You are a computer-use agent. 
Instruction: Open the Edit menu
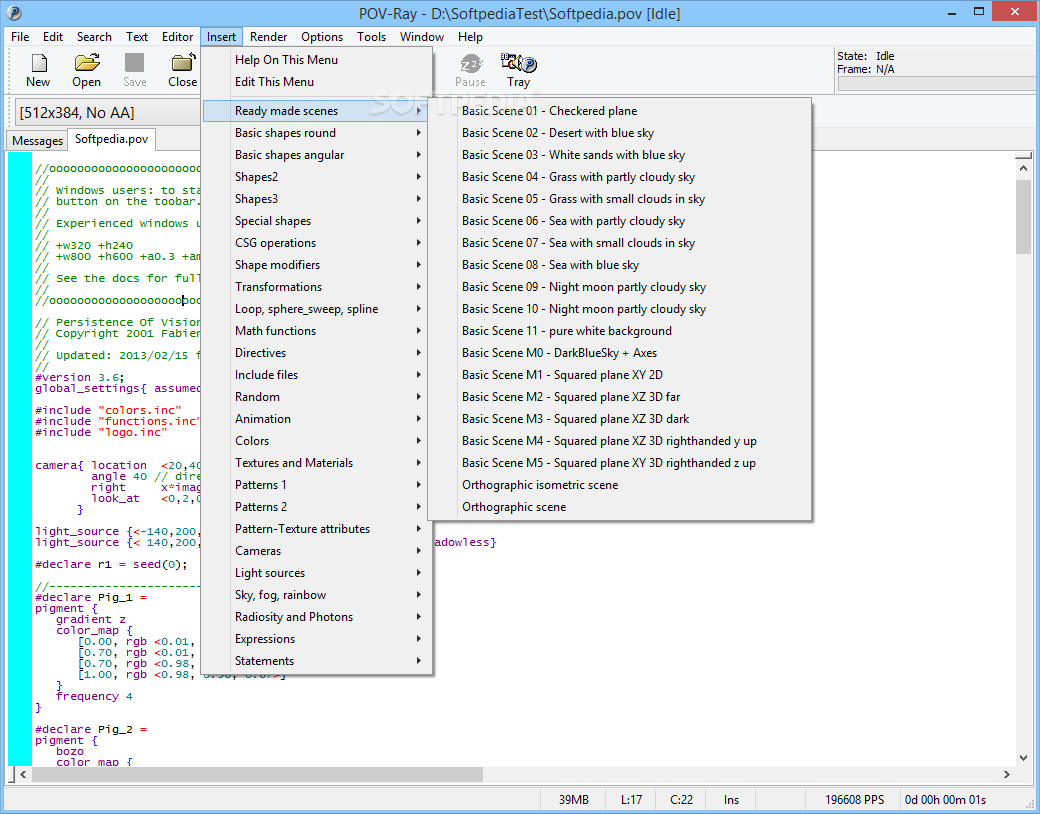(53, 36)
